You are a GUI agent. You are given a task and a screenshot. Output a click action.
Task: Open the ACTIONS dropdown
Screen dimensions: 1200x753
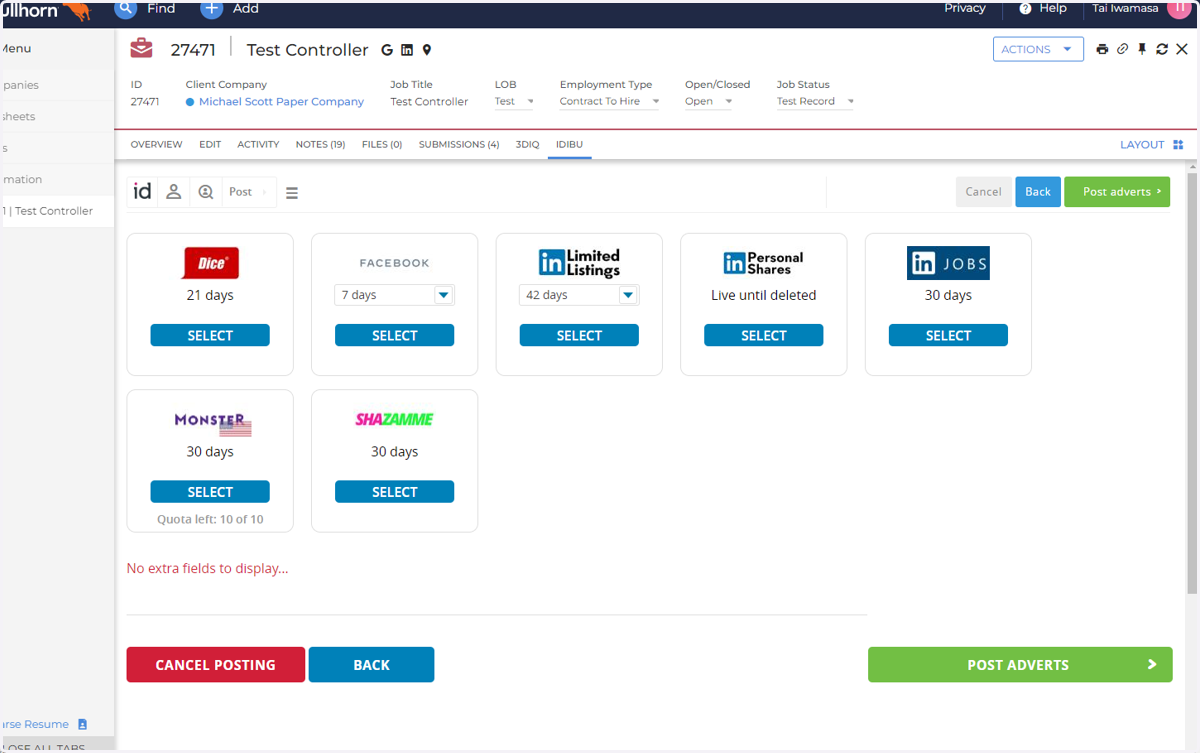(1038, 49)
